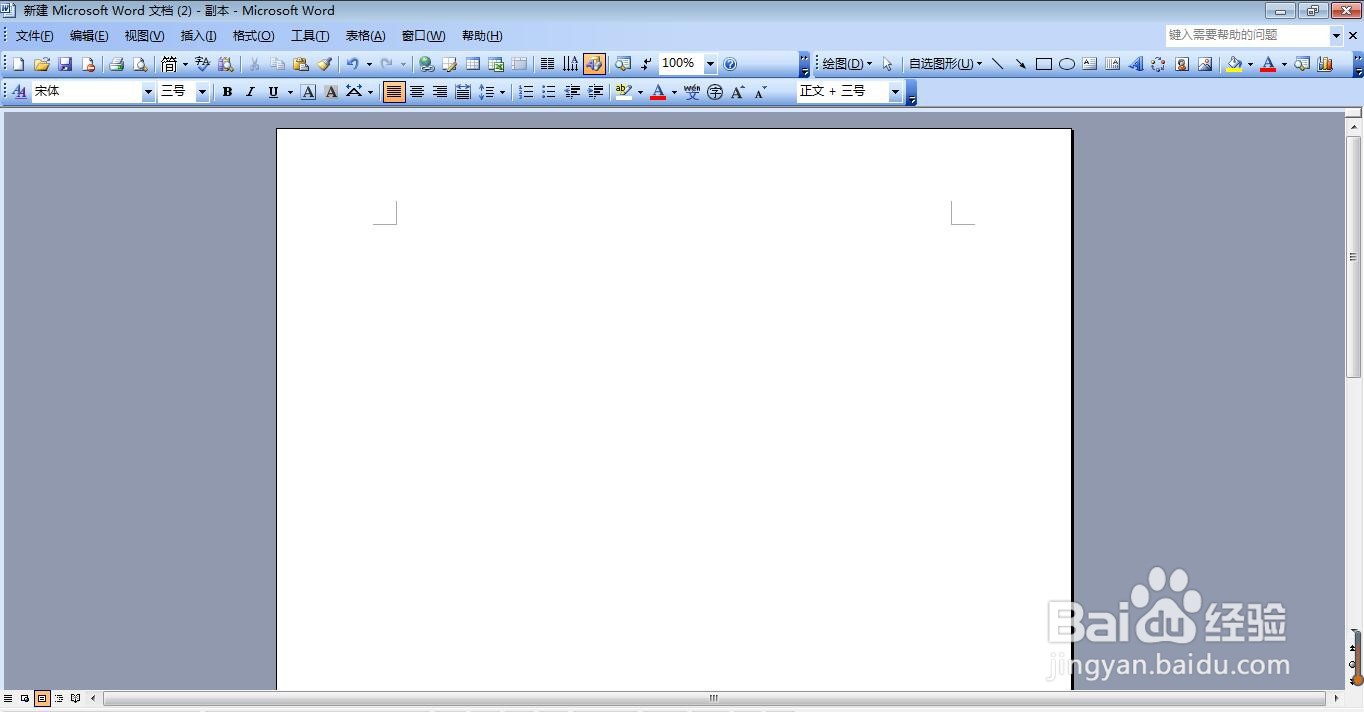1364x712 pixels.
Task: Switch to Normal view button
Action: pyautogui.click(x=8, y=698)
